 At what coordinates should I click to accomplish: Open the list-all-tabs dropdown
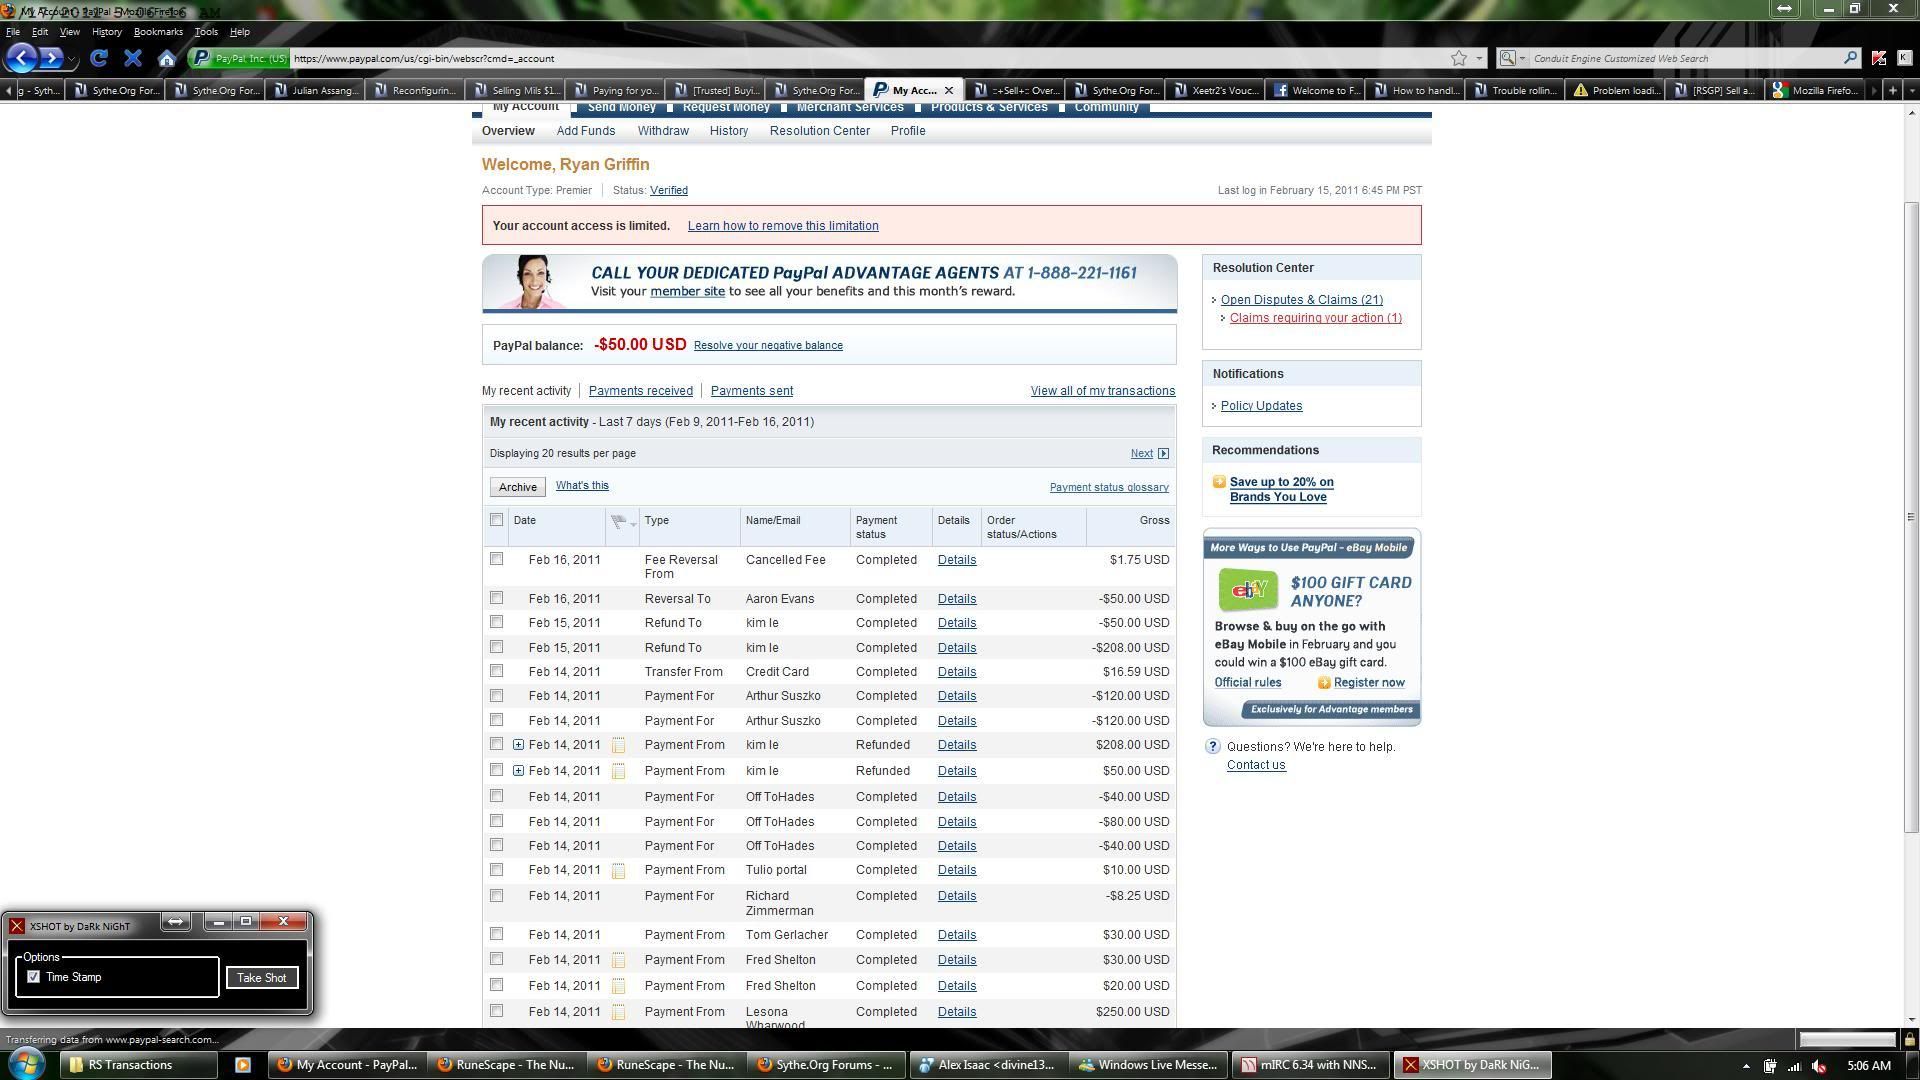[1912, 90]
